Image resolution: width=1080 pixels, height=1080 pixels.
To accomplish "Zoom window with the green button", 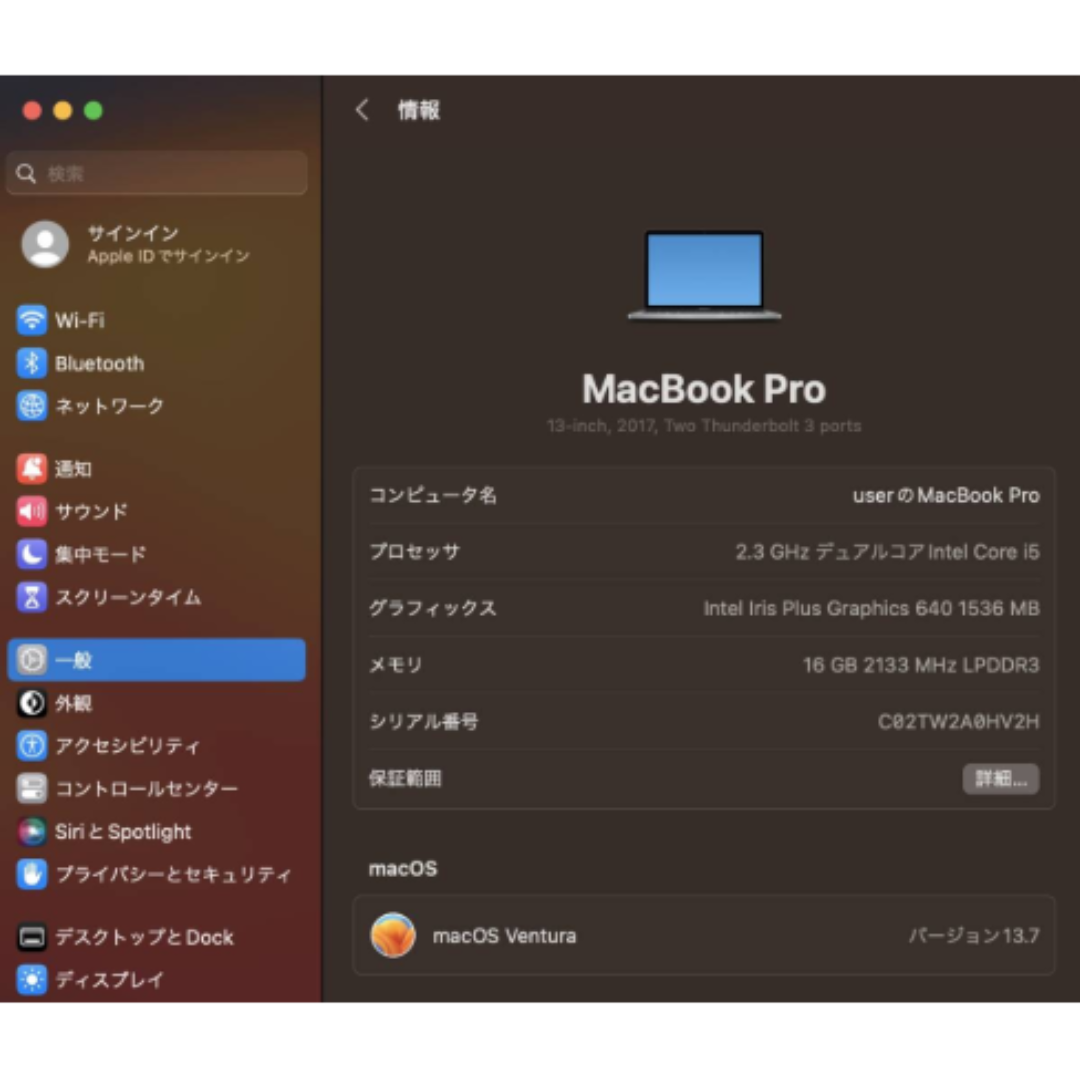I will pos(94,110).
